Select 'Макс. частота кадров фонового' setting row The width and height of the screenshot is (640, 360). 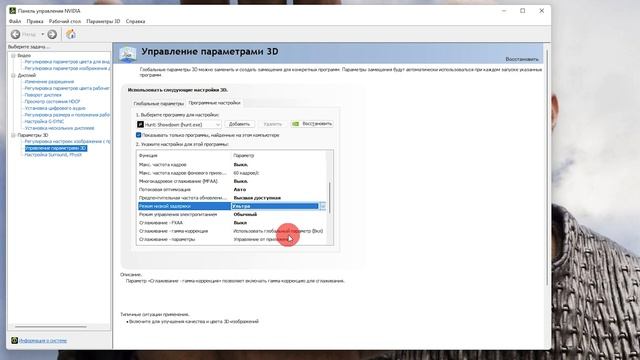232,173
